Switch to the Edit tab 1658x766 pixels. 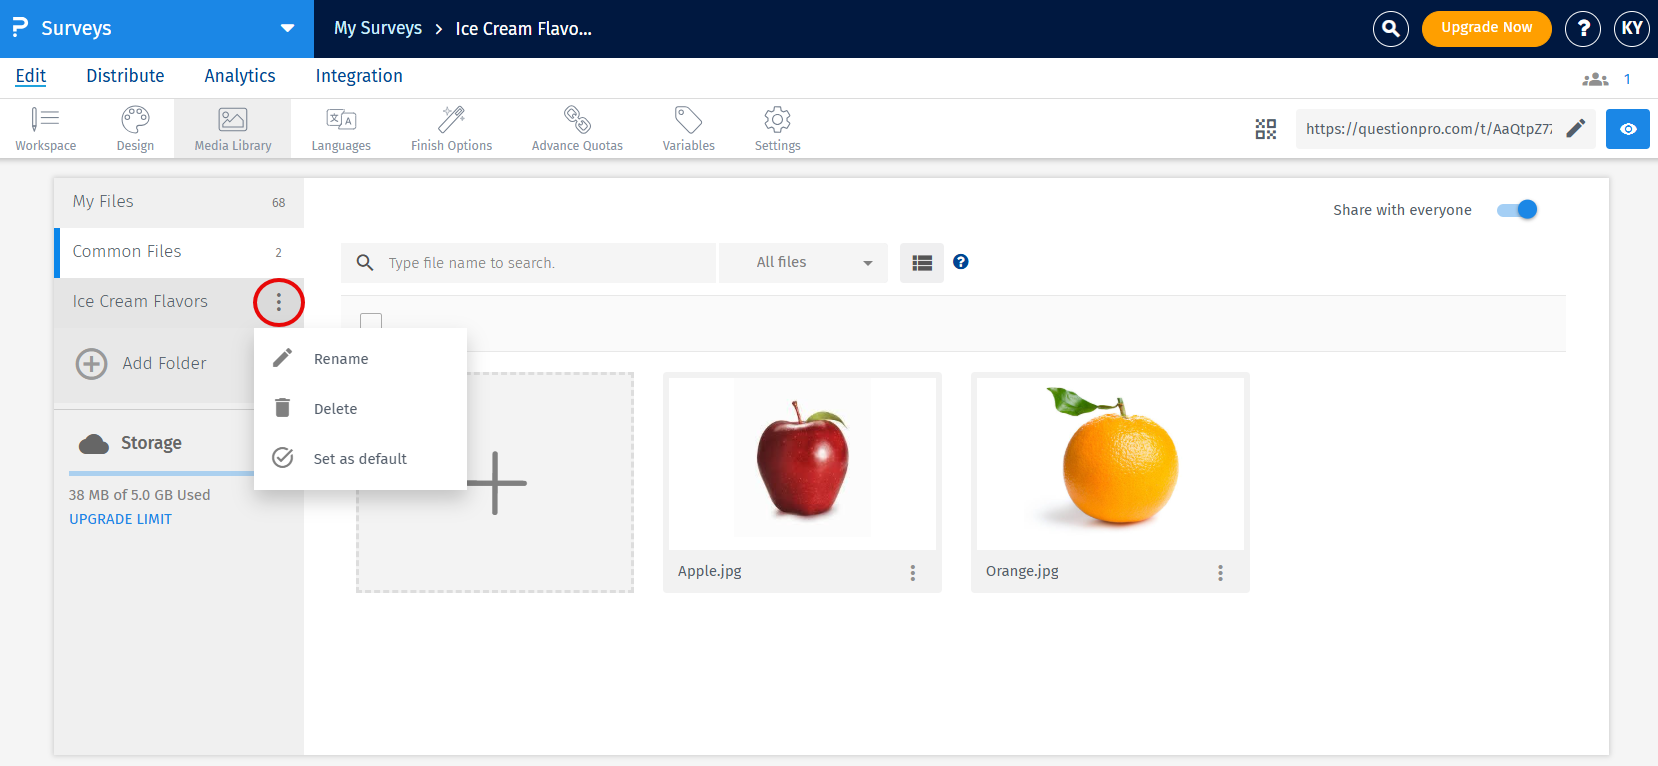[31, 76]
